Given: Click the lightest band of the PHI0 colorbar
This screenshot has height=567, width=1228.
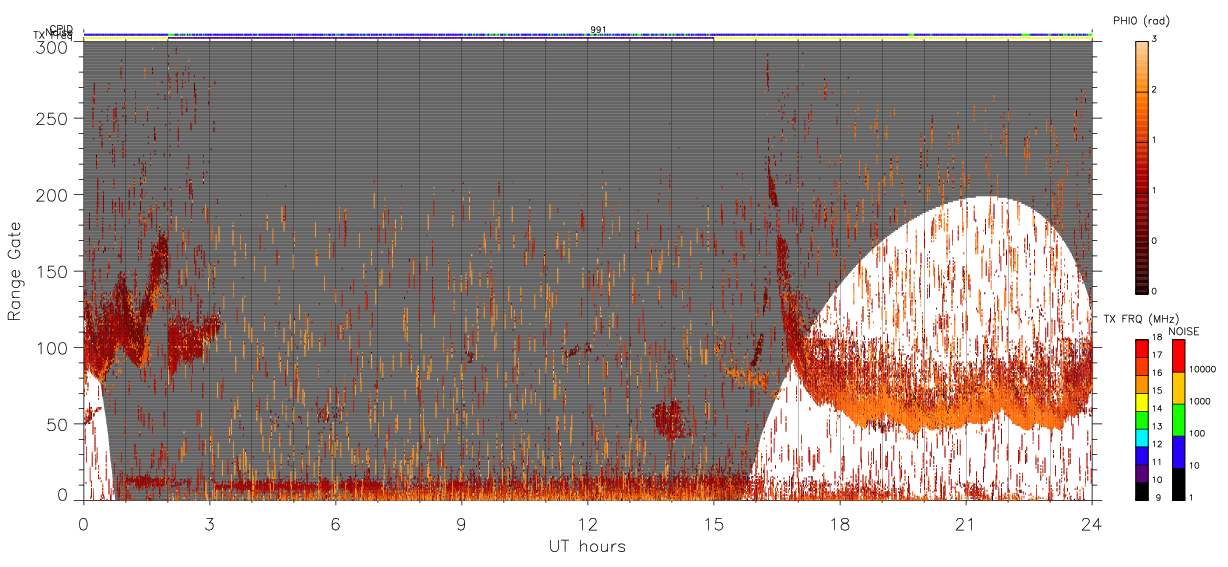Looking at the screenshot, I should (x=1141, y=46).
